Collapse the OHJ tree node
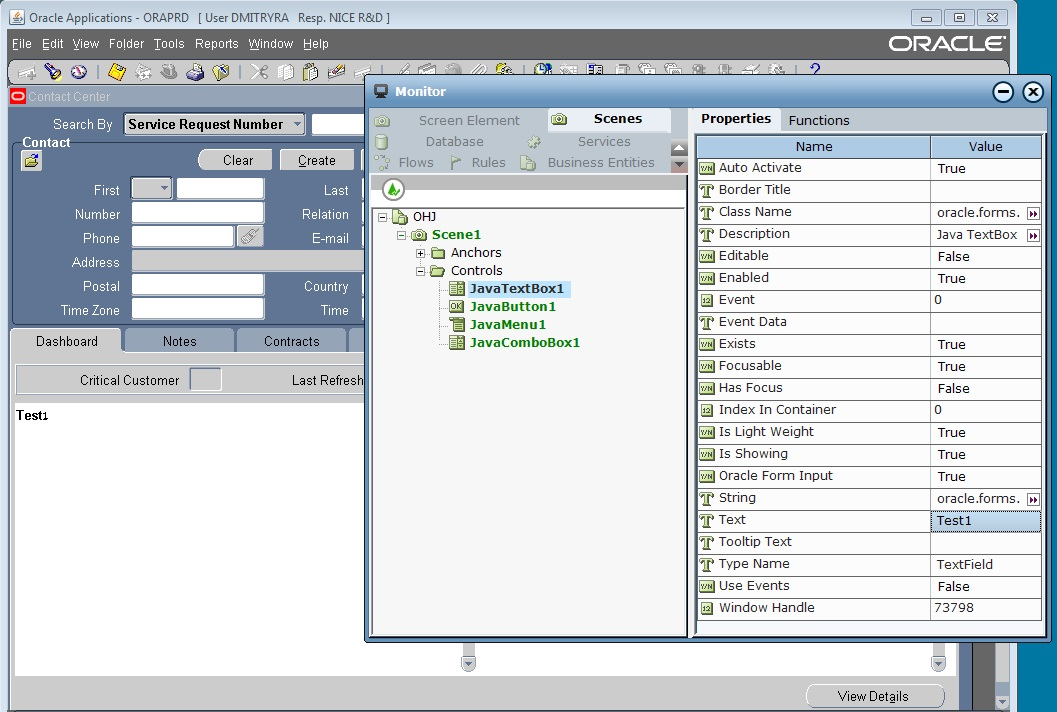Image resolution: width=1057 pixels, height=712 pixels. click(383, 217)
